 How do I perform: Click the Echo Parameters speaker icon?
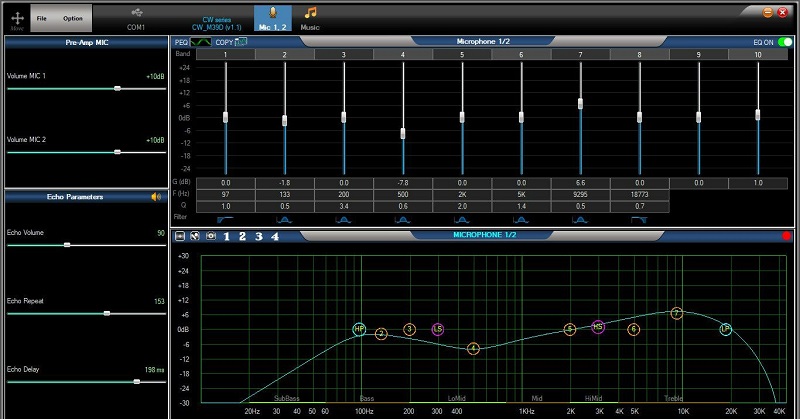156,197
